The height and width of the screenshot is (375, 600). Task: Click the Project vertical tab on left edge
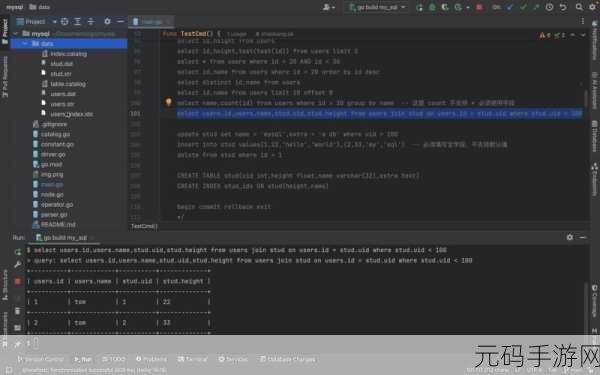click(x=5, y=31)
